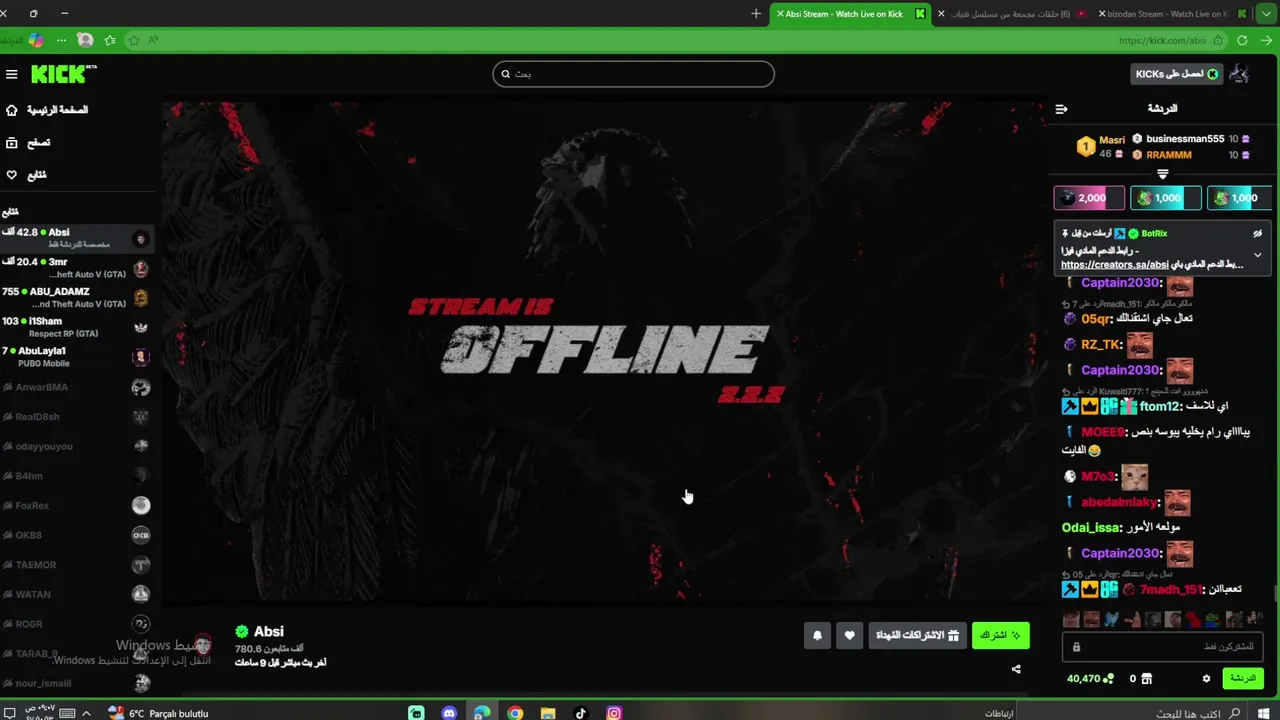Click the share icon below the stream
Image resolution: width=1280 pixels, height=720 pixels.
coord(1016,669)
